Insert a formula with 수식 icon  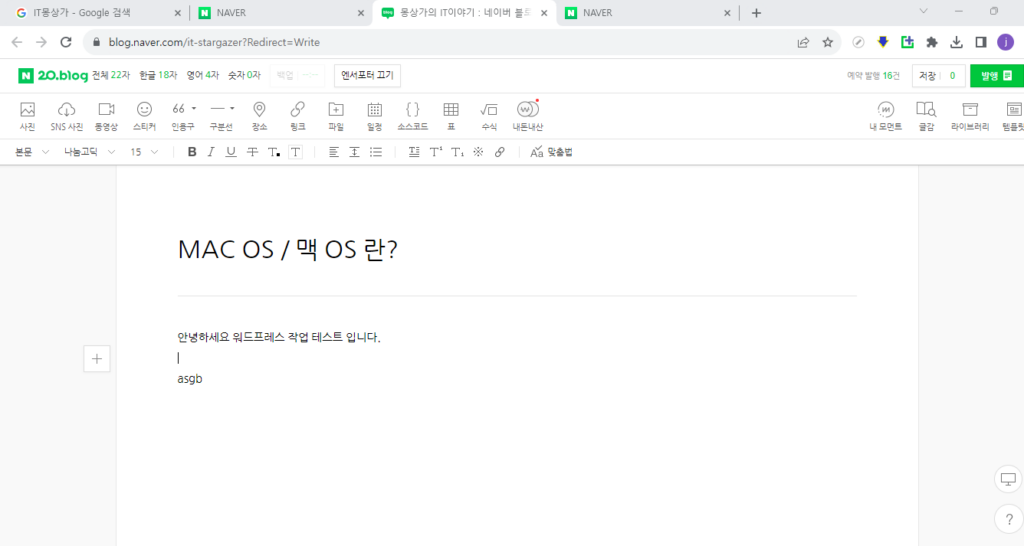tap(489, 116)
